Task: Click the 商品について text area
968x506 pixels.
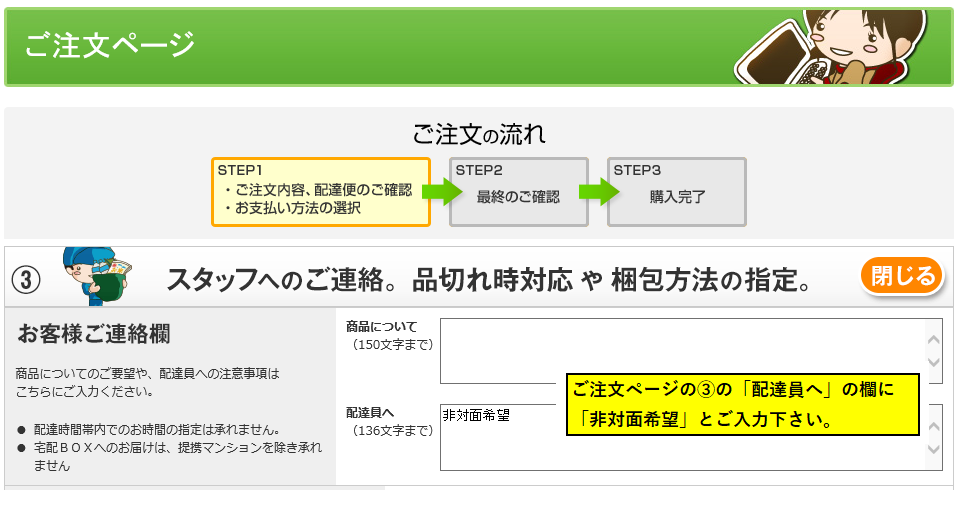Action: tap(690, 350)
